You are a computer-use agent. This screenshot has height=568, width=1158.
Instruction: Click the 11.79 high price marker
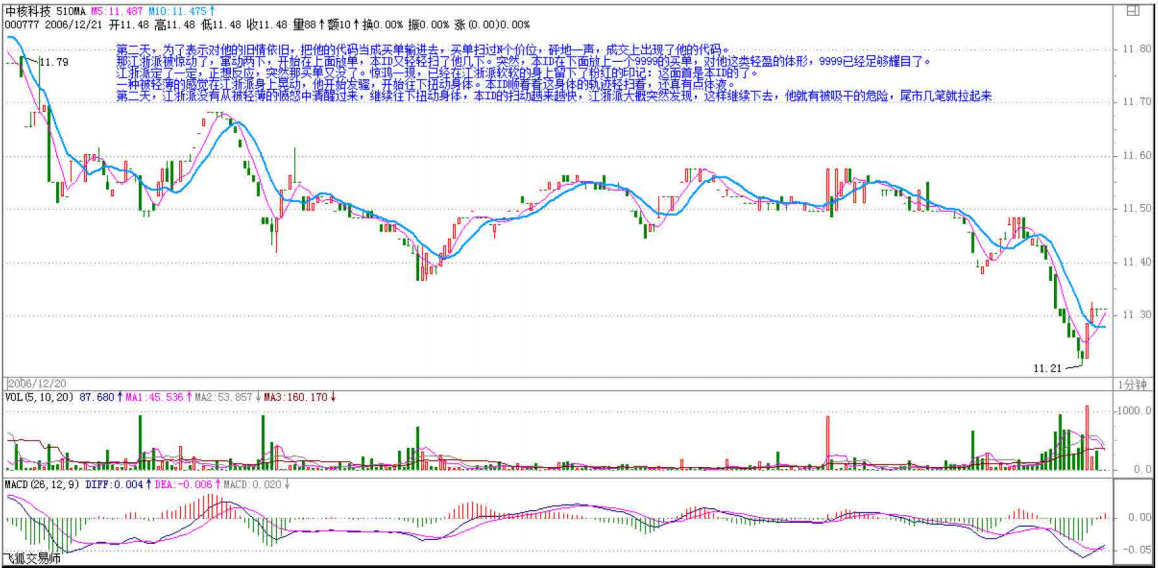click(x=54, y=63)
